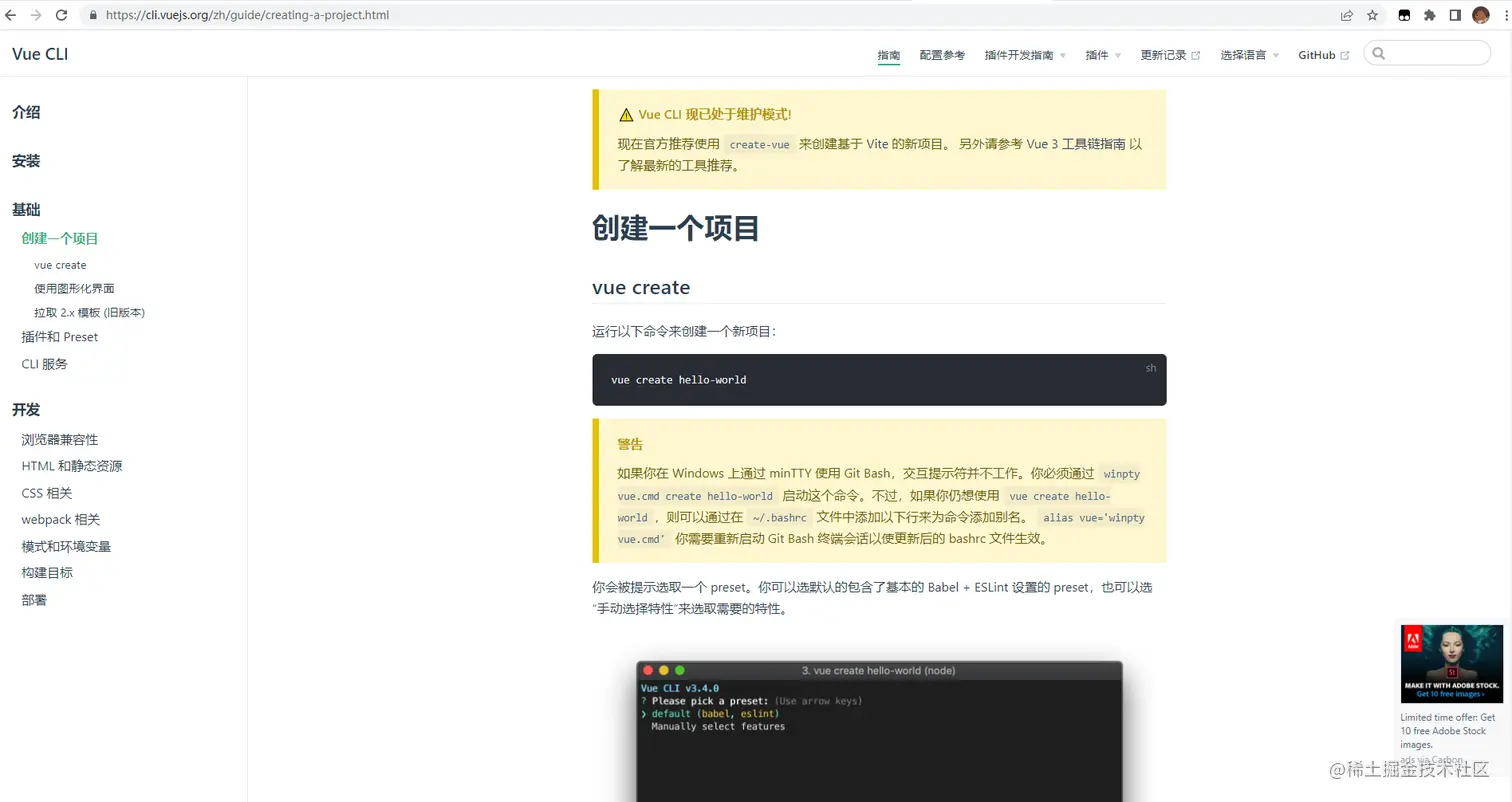The width and height of the screenshot is (1512, 802).
Task: Bookmark this page with star icon
Action: click(x=1373, y=15)
